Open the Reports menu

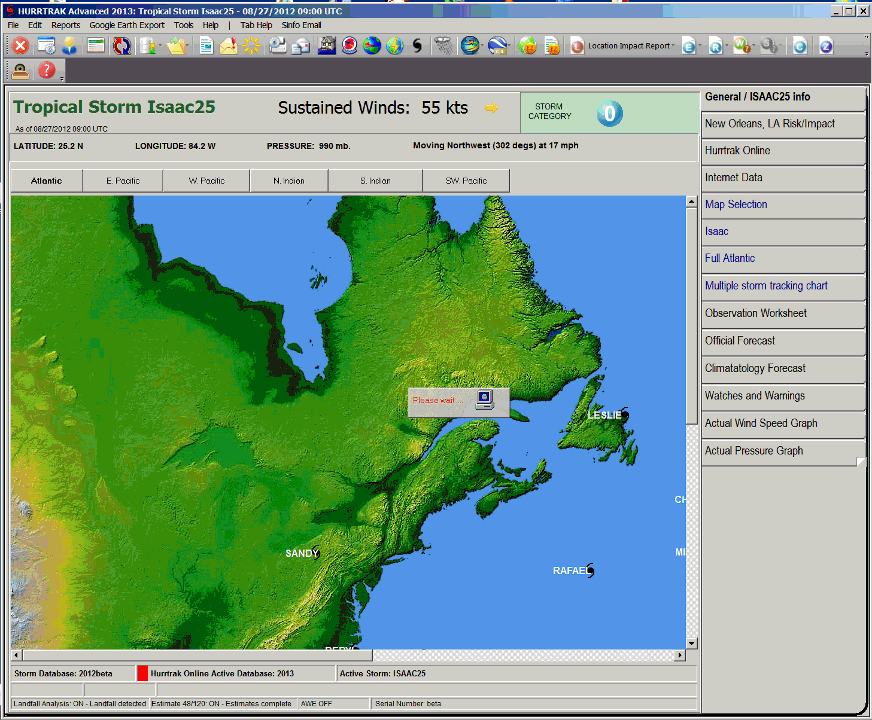pyautogui.click(x=66, y=25)
